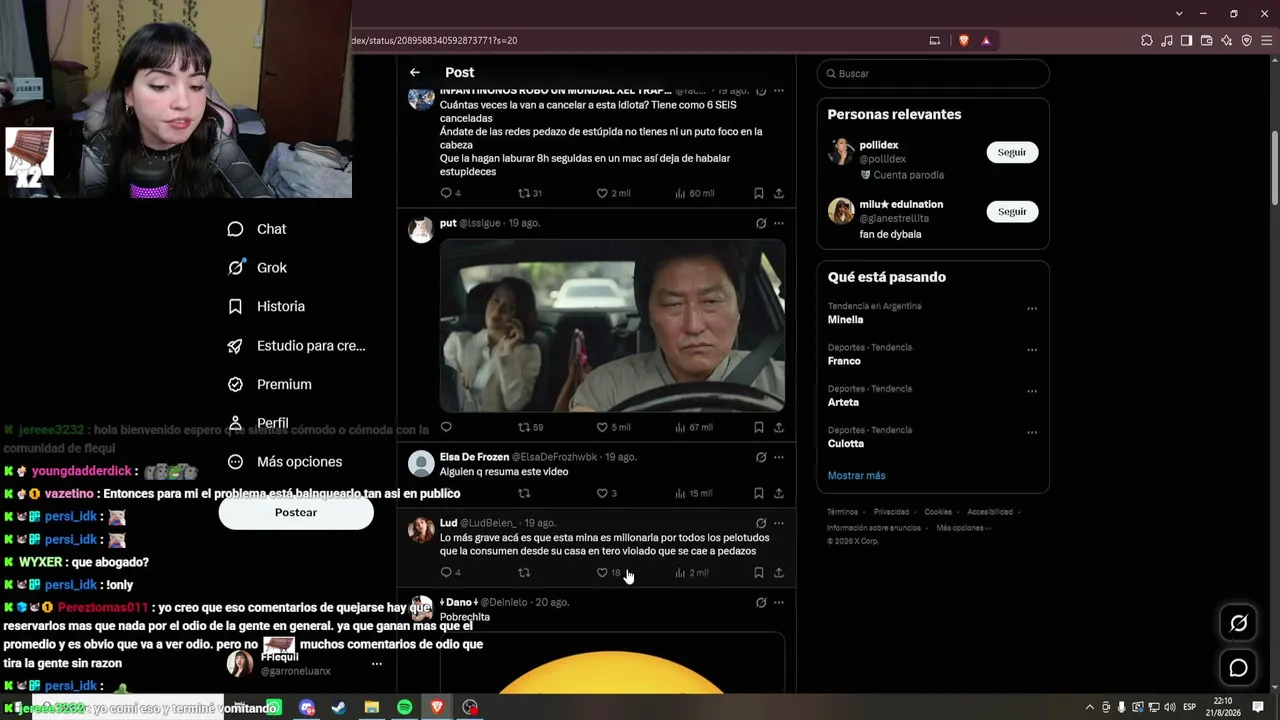Toggle the Brave sidebar panel
The height and width of the screenshot is (720, 1280).
tap(1186, 41)
